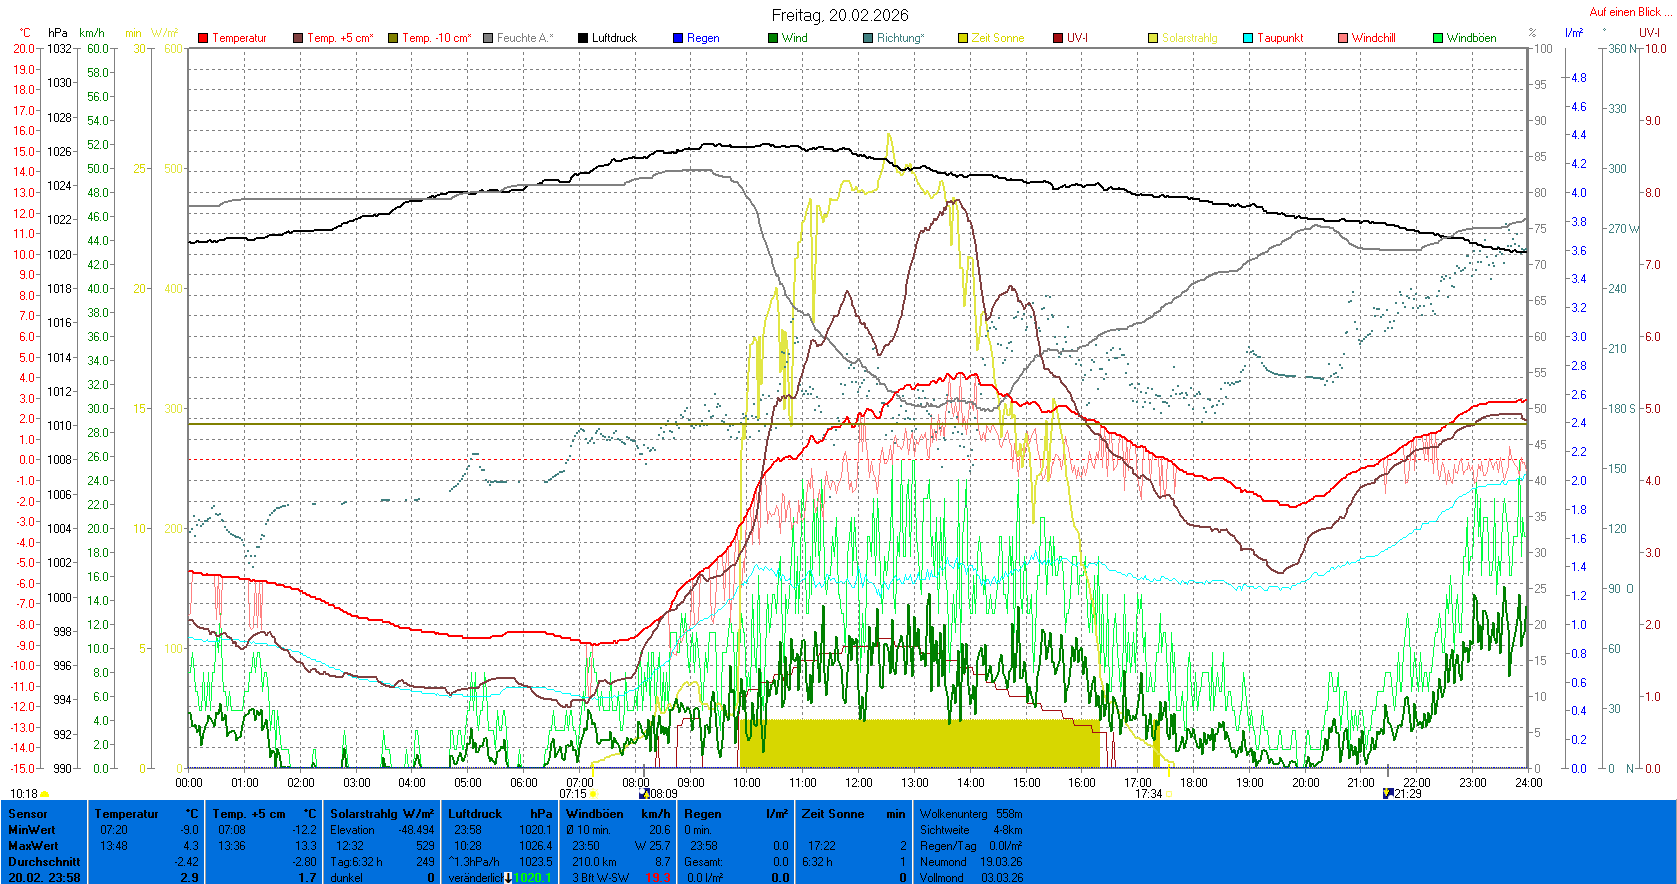Click the blue Regen legend square

pos(678,38)
